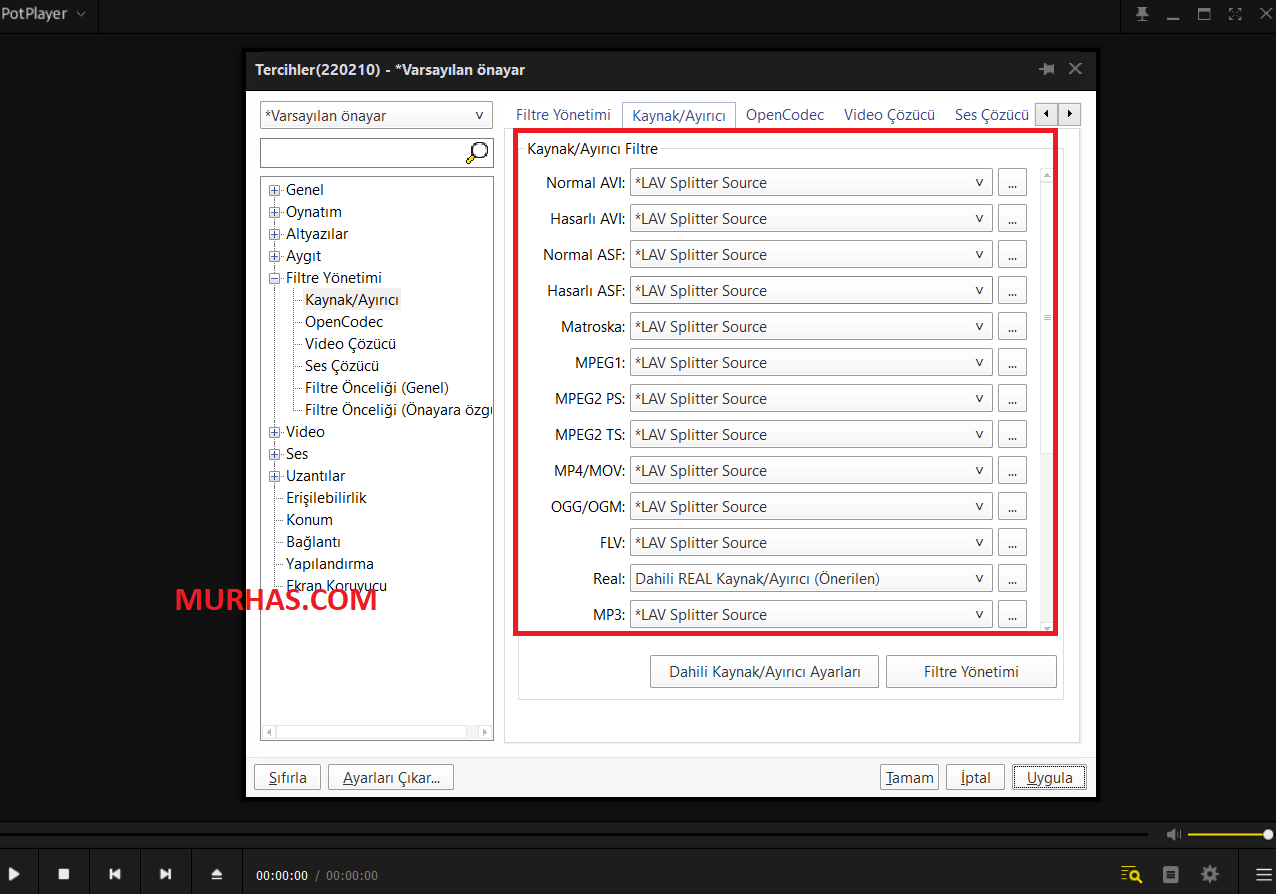The height and width of the screenshot is (894, 1276).
Task: Select Ses Çözücü tree item
Action: (342, 366)
